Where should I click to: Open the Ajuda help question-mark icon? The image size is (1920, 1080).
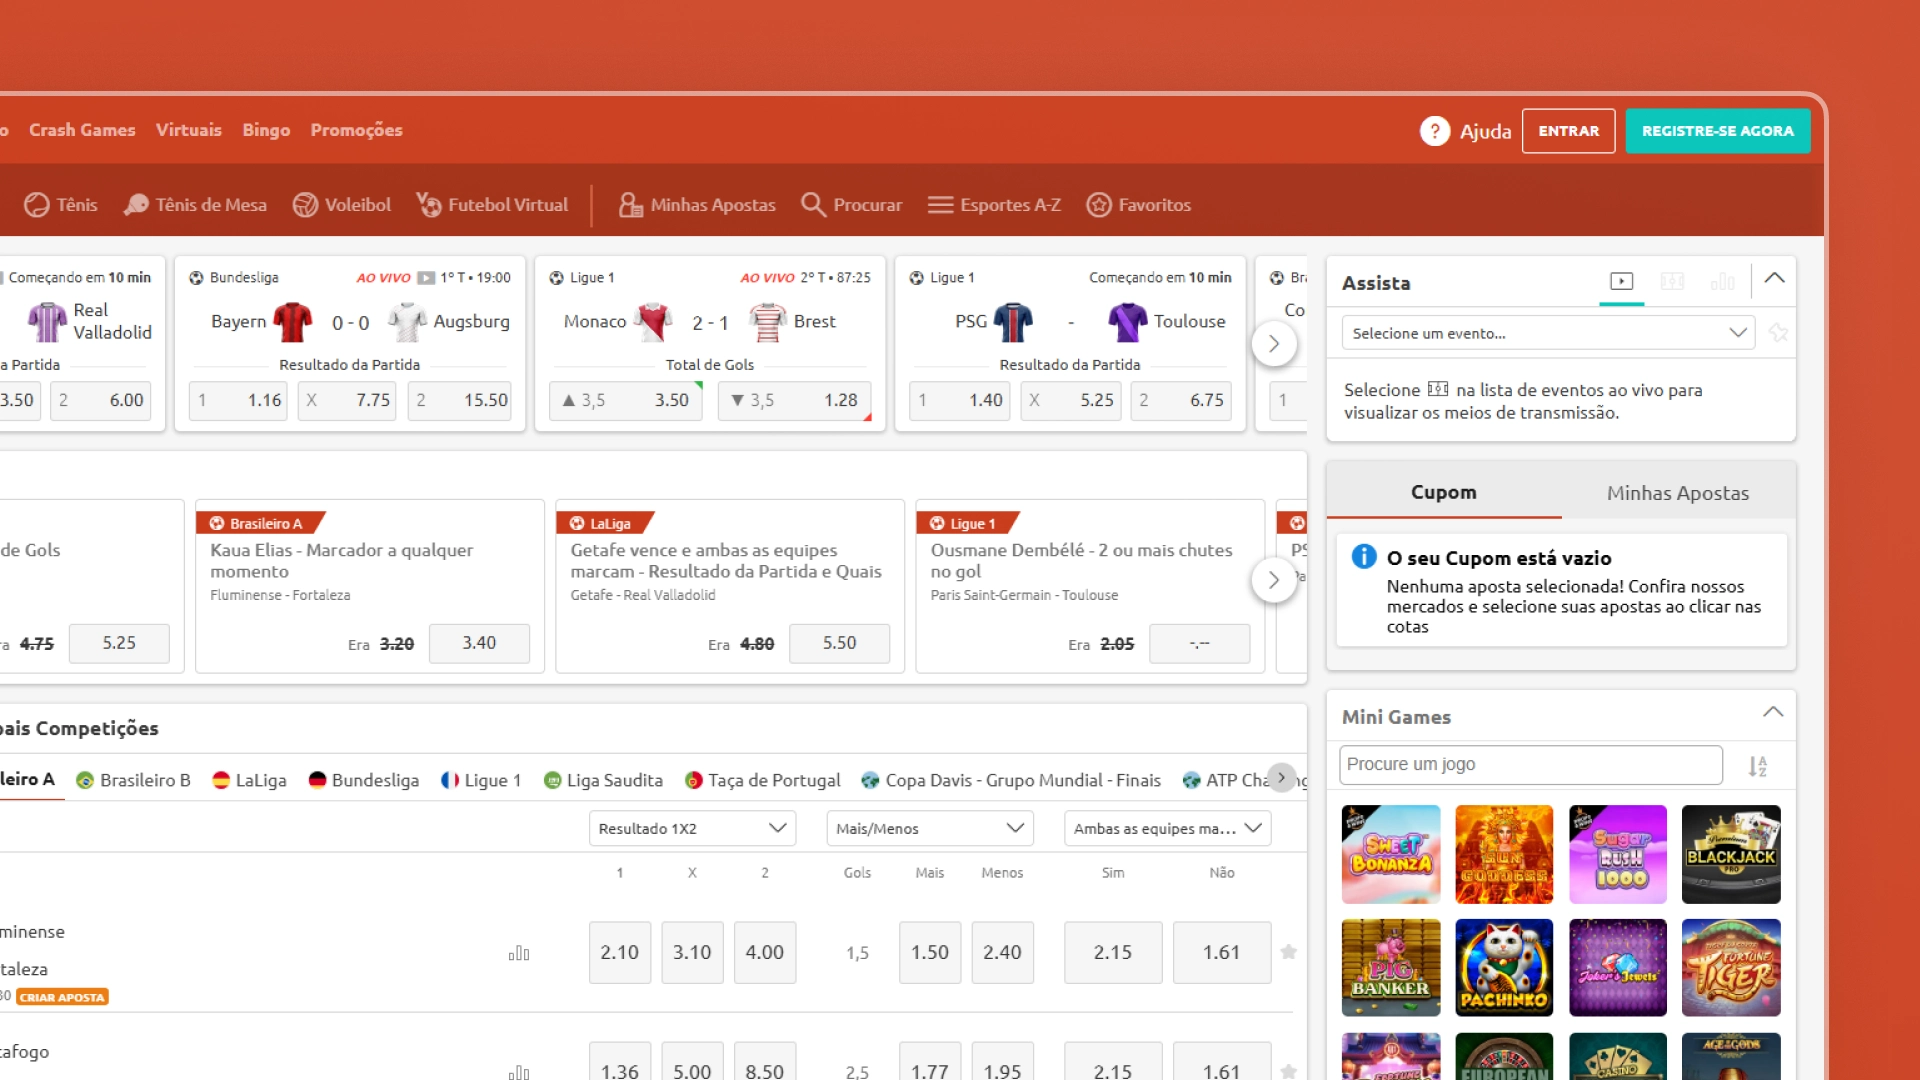click(1435, 131)
